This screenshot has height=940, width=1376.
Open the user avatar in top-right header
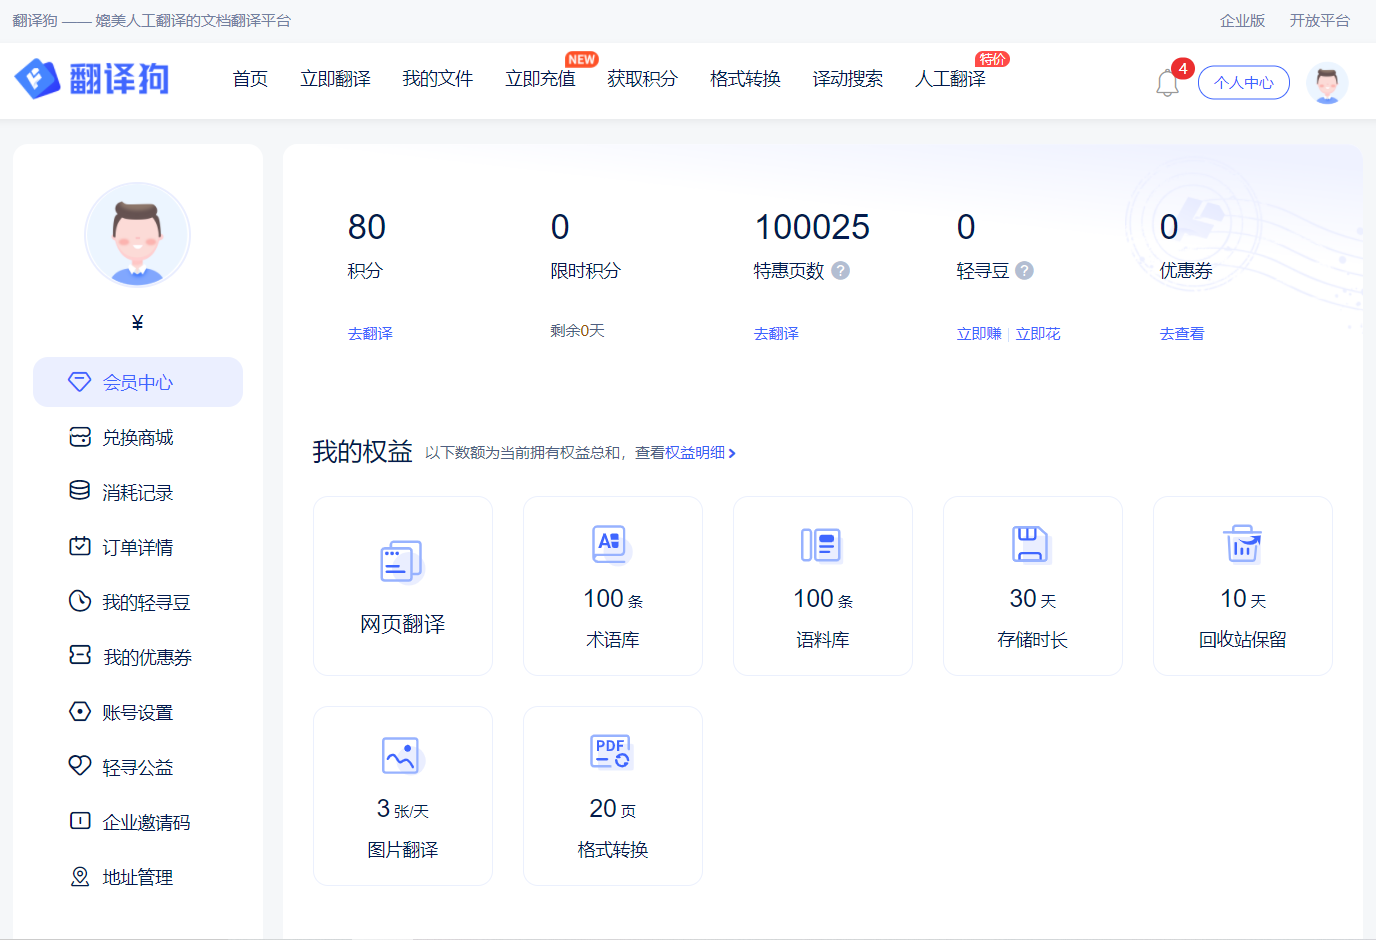click(1327, 83)
